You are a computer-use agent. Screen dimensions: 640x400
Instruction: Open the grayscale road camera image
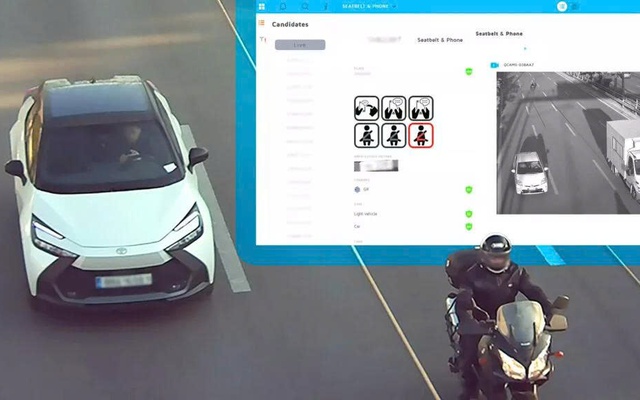coord(567,142)
